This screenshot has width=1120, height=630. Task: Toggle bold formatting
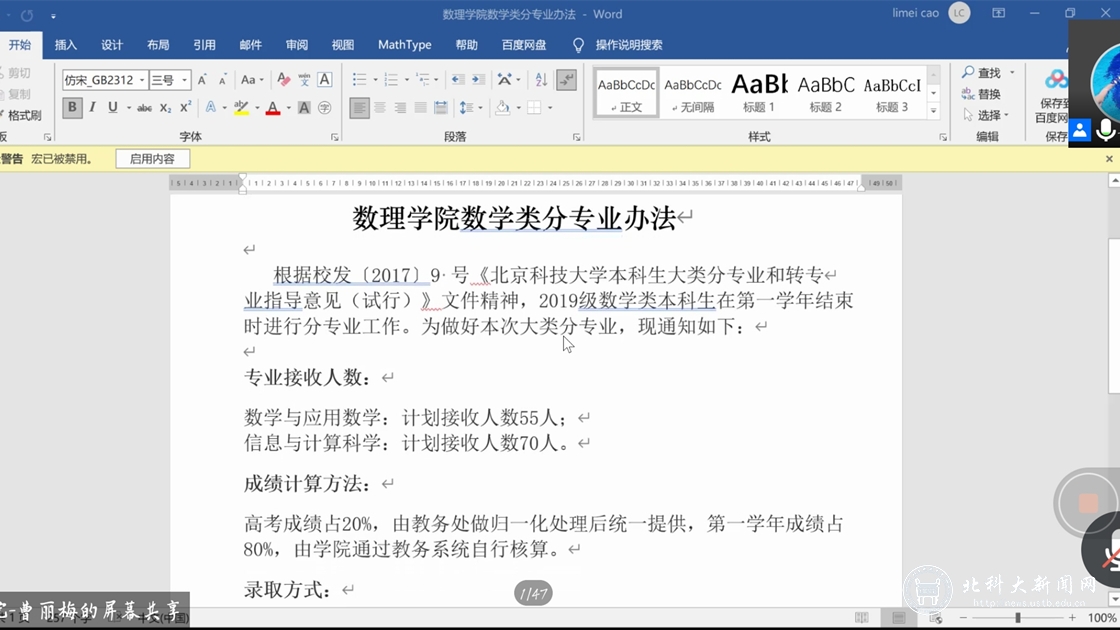(72, 108)
